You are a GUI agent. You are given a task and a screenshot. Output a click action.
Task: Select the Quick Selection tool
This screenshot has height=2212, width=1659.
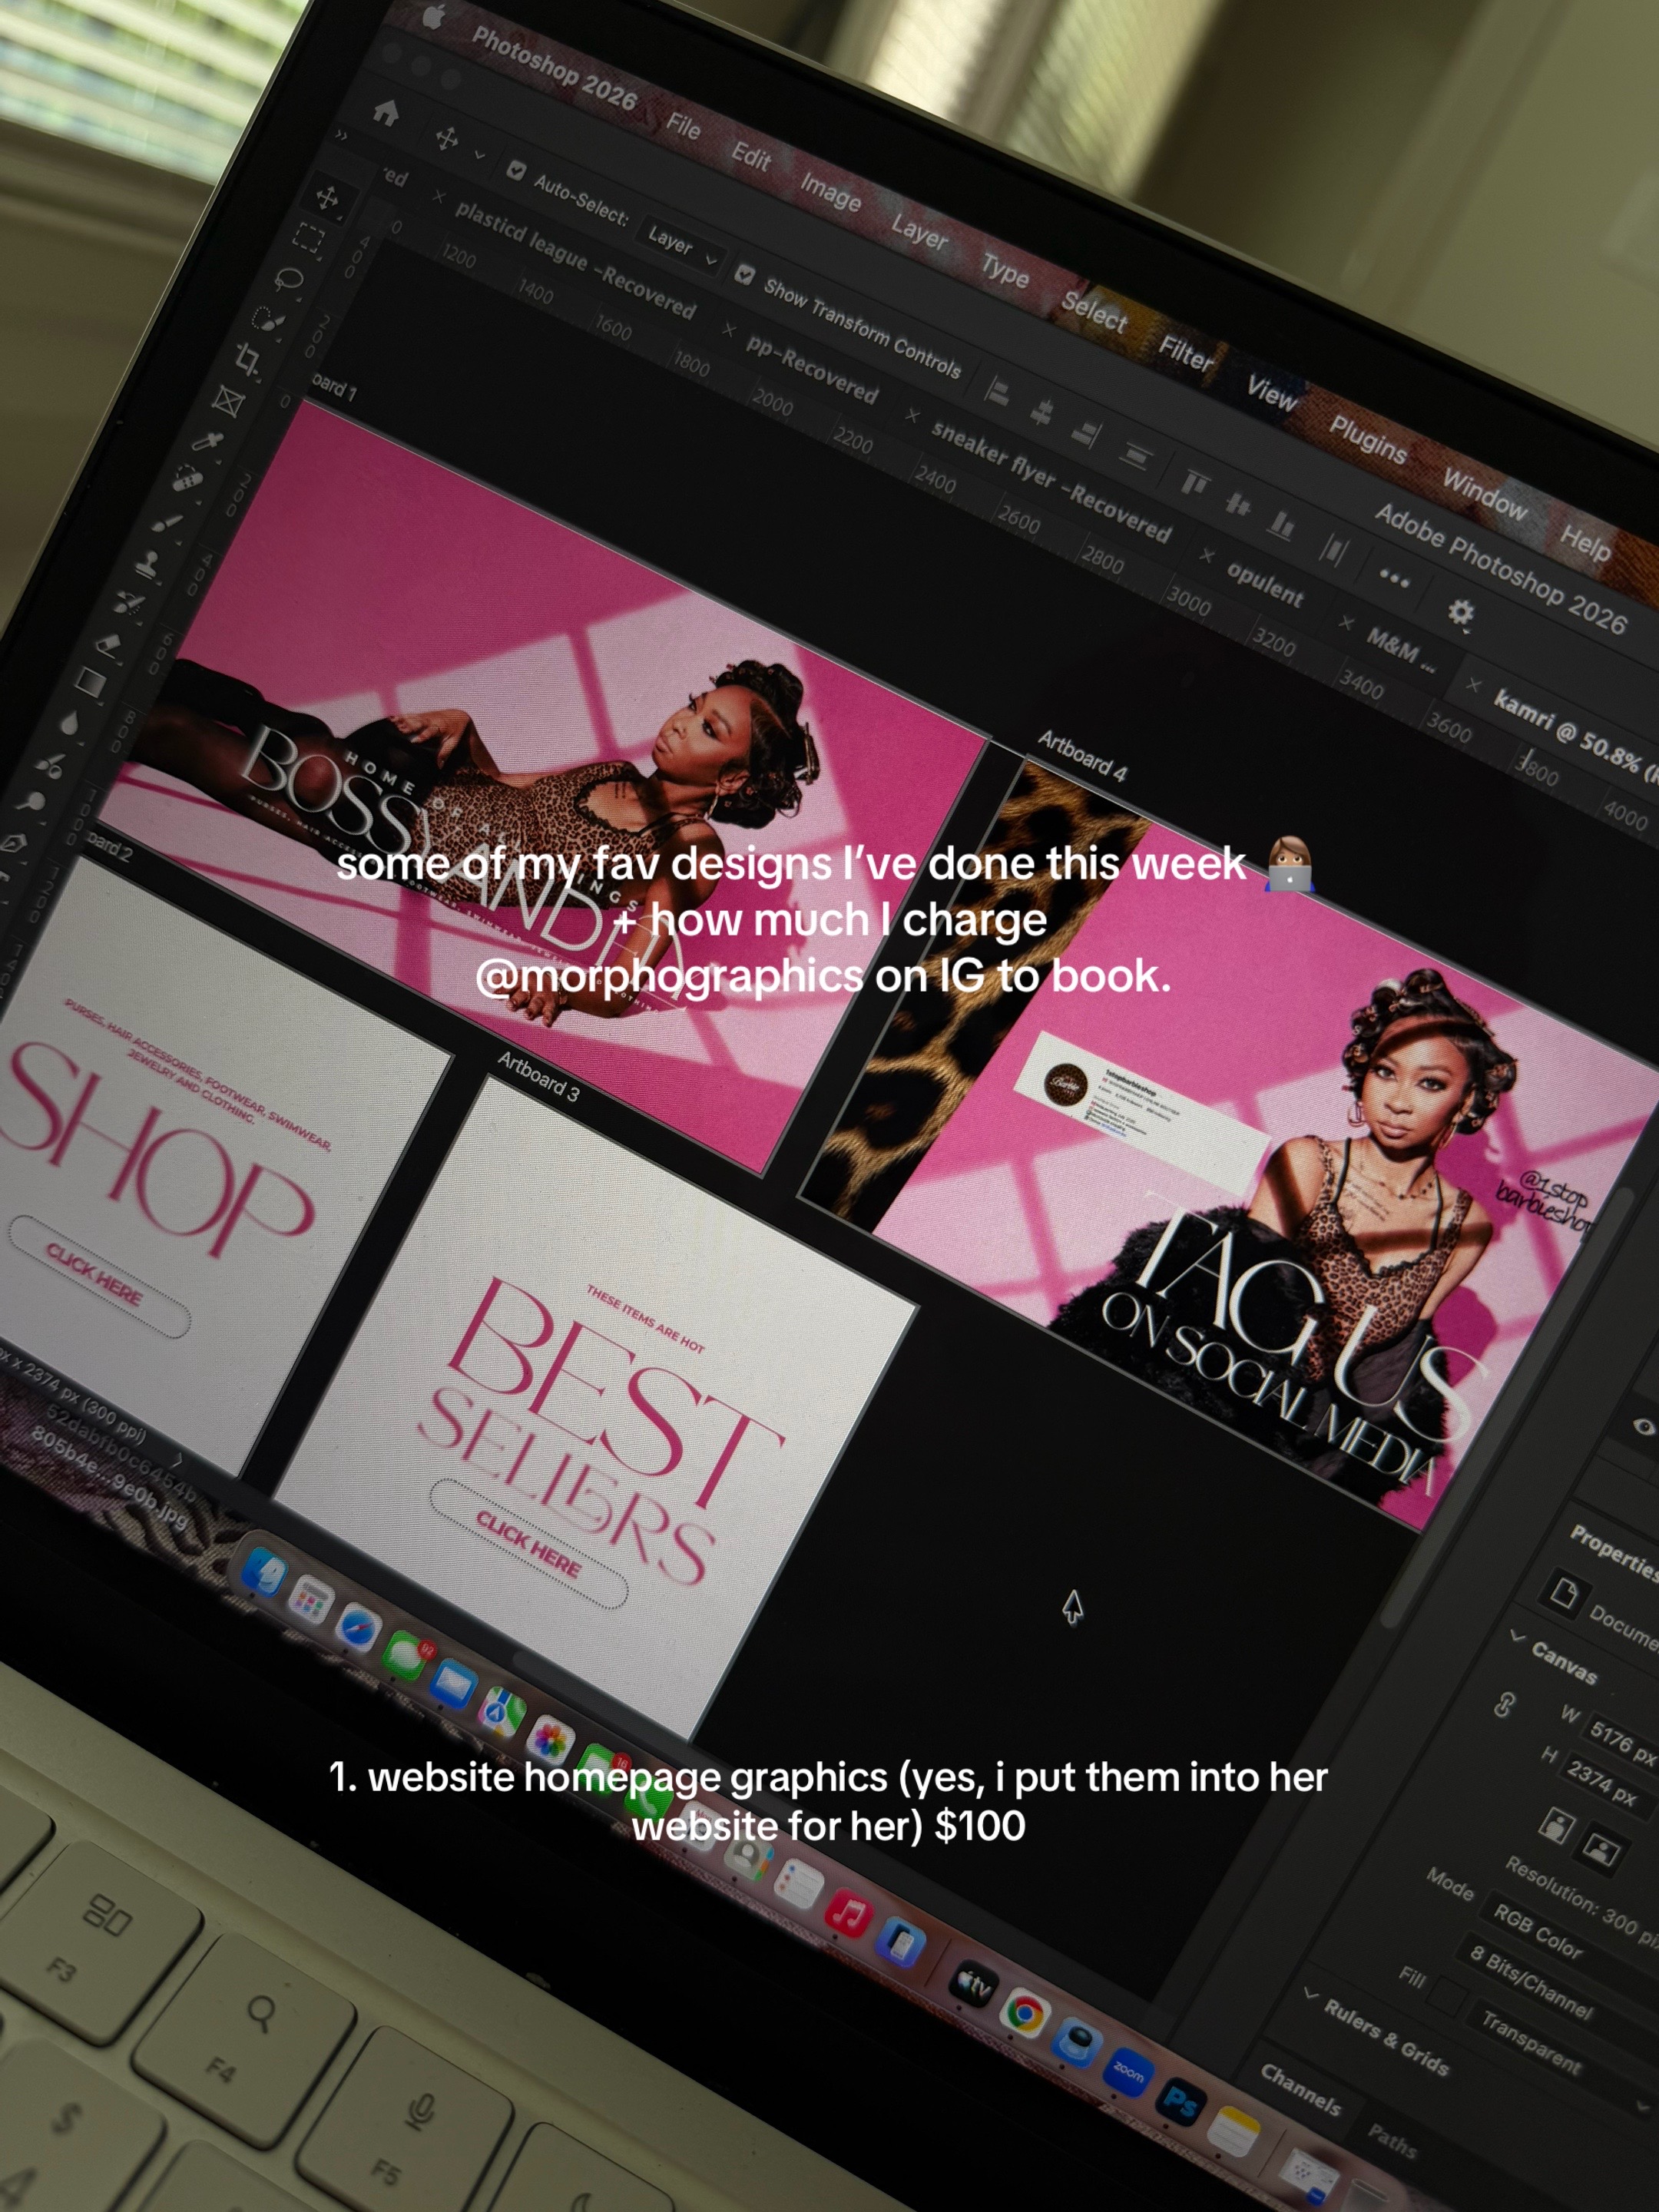pyautogui.click(x=268, y=320)
